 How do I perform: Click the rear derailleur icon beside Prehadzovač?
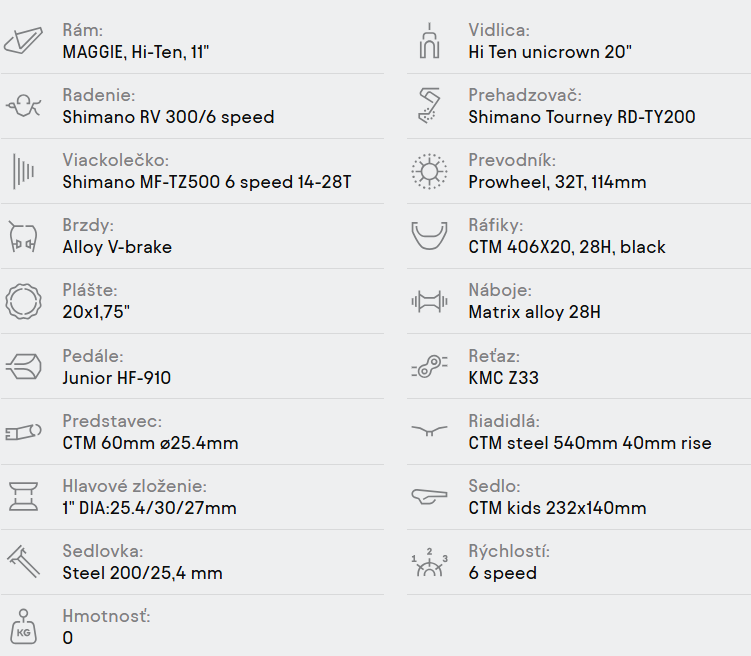pyautogui.click(x=429, y=106)
